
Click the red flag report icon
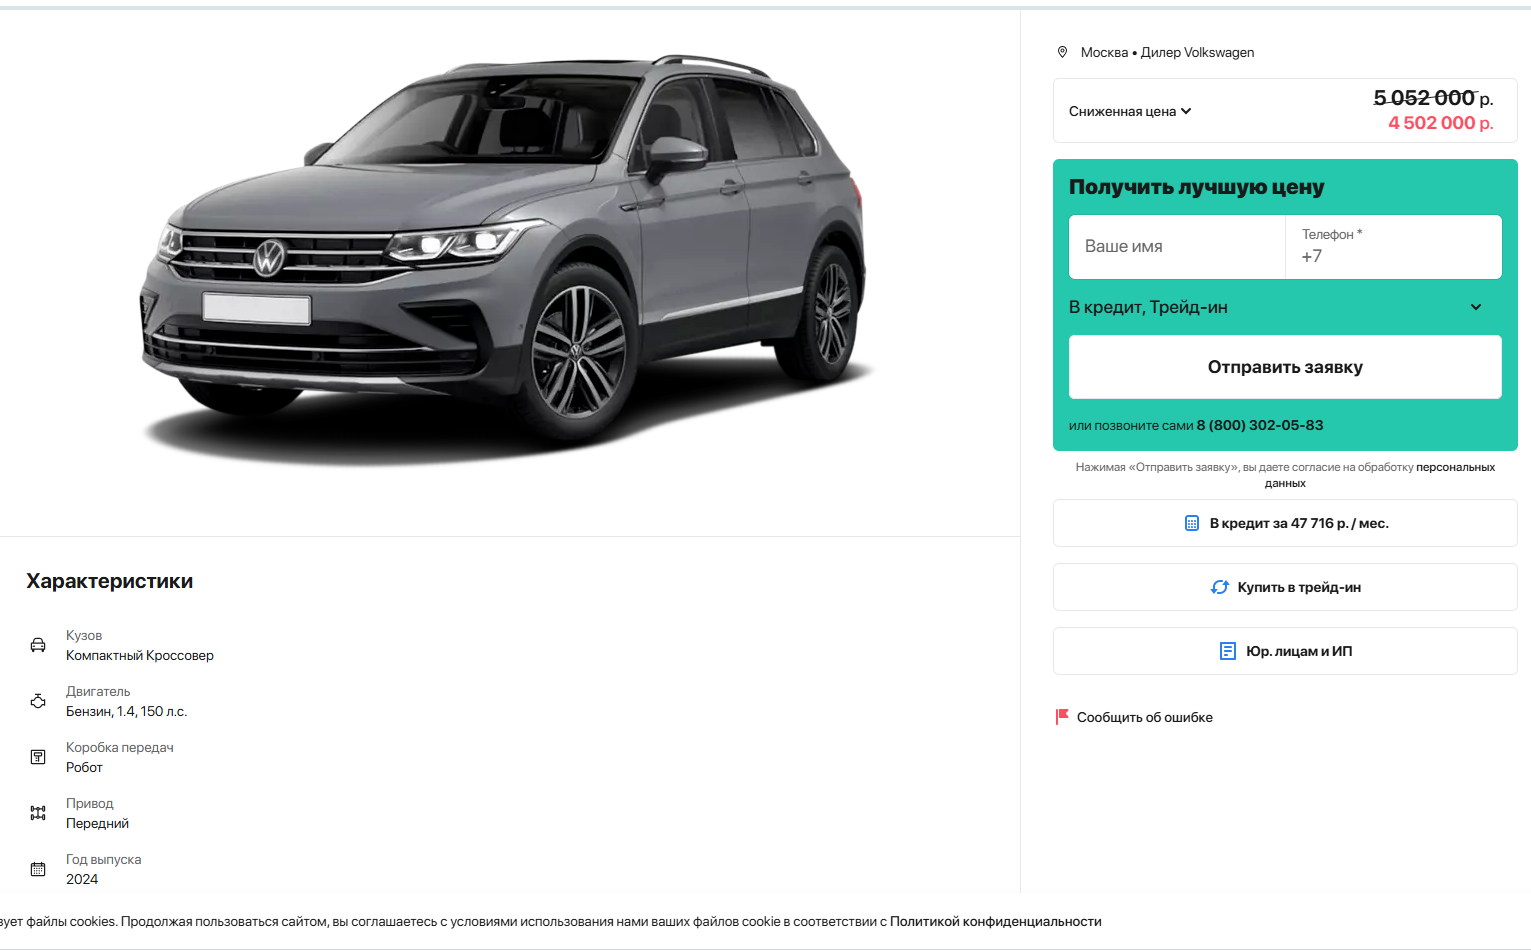point(1062,717)
